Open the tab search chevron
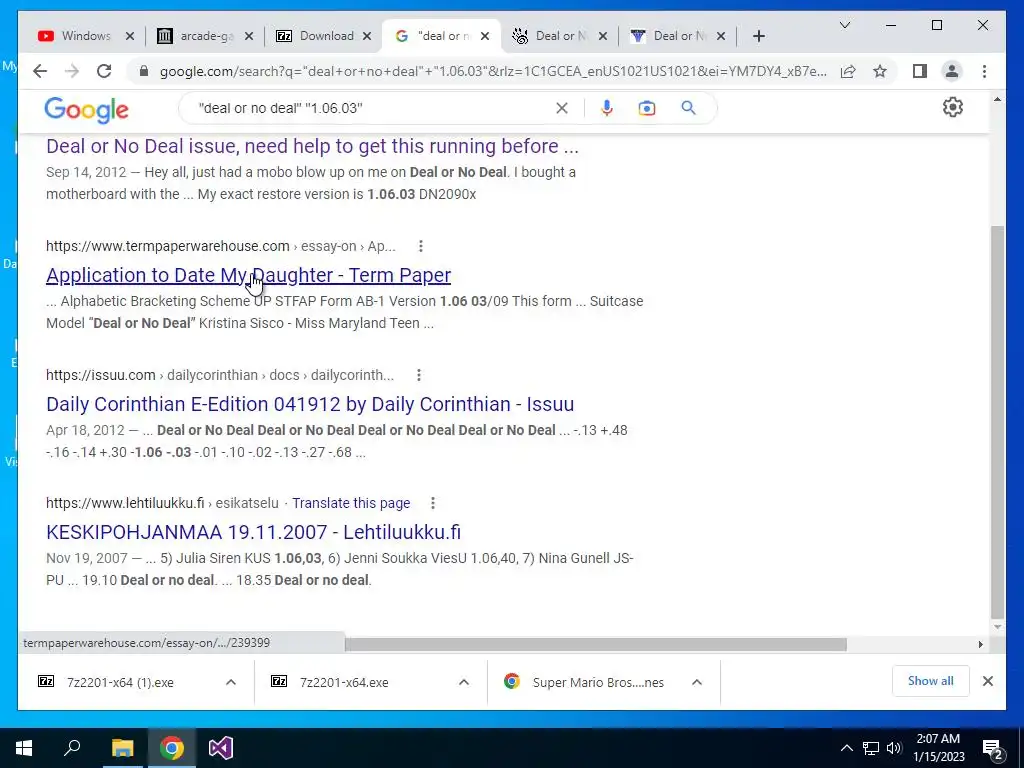 tap(844, 25)
